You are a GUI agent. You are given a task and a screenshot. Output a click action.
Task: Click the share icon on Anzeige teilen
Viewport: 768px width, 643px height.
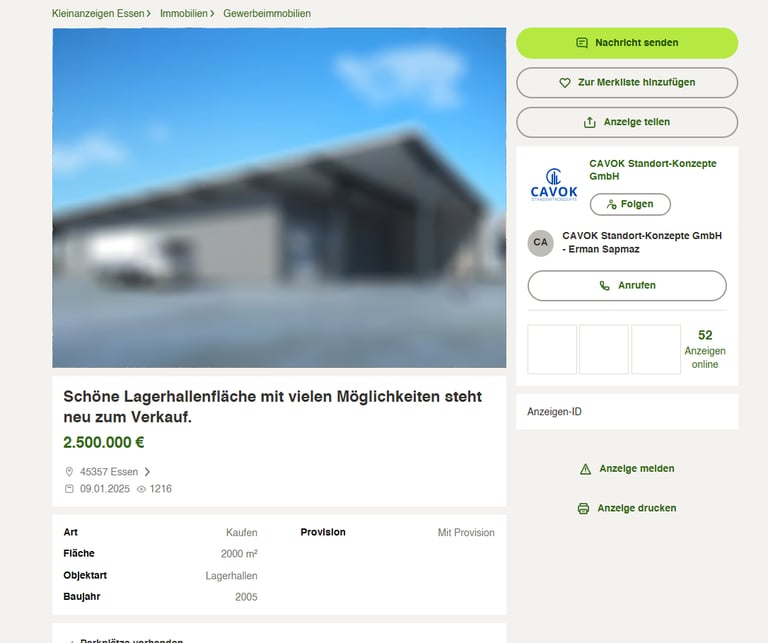pyautogui.click(x=590, y=122)
